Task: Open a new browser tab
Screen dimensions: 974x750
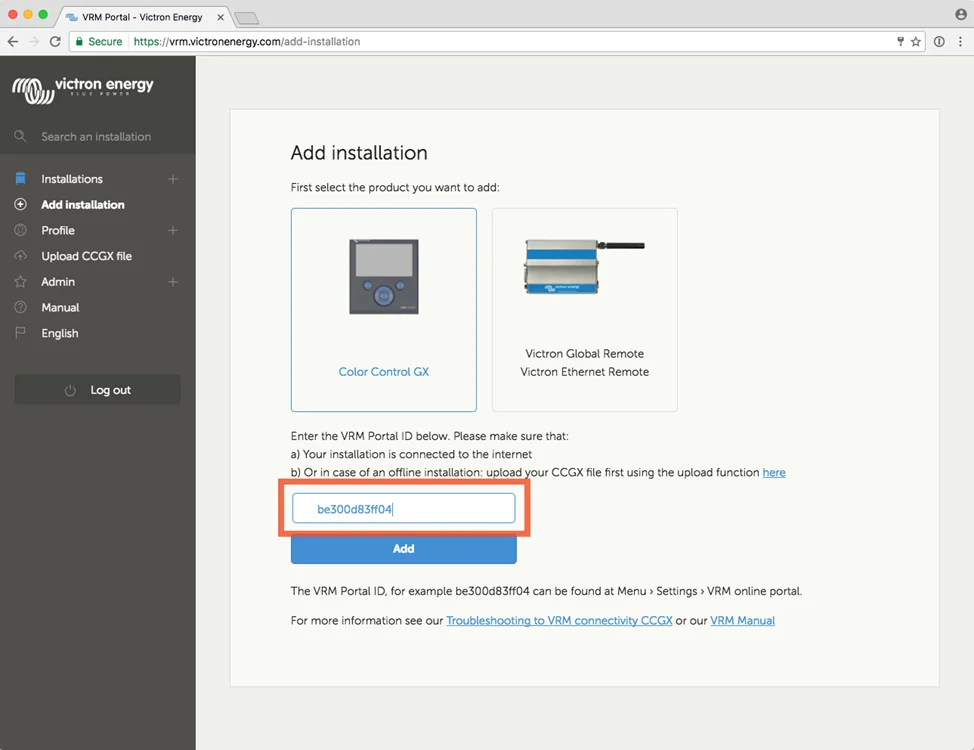Action: click(x=247, y=18)
